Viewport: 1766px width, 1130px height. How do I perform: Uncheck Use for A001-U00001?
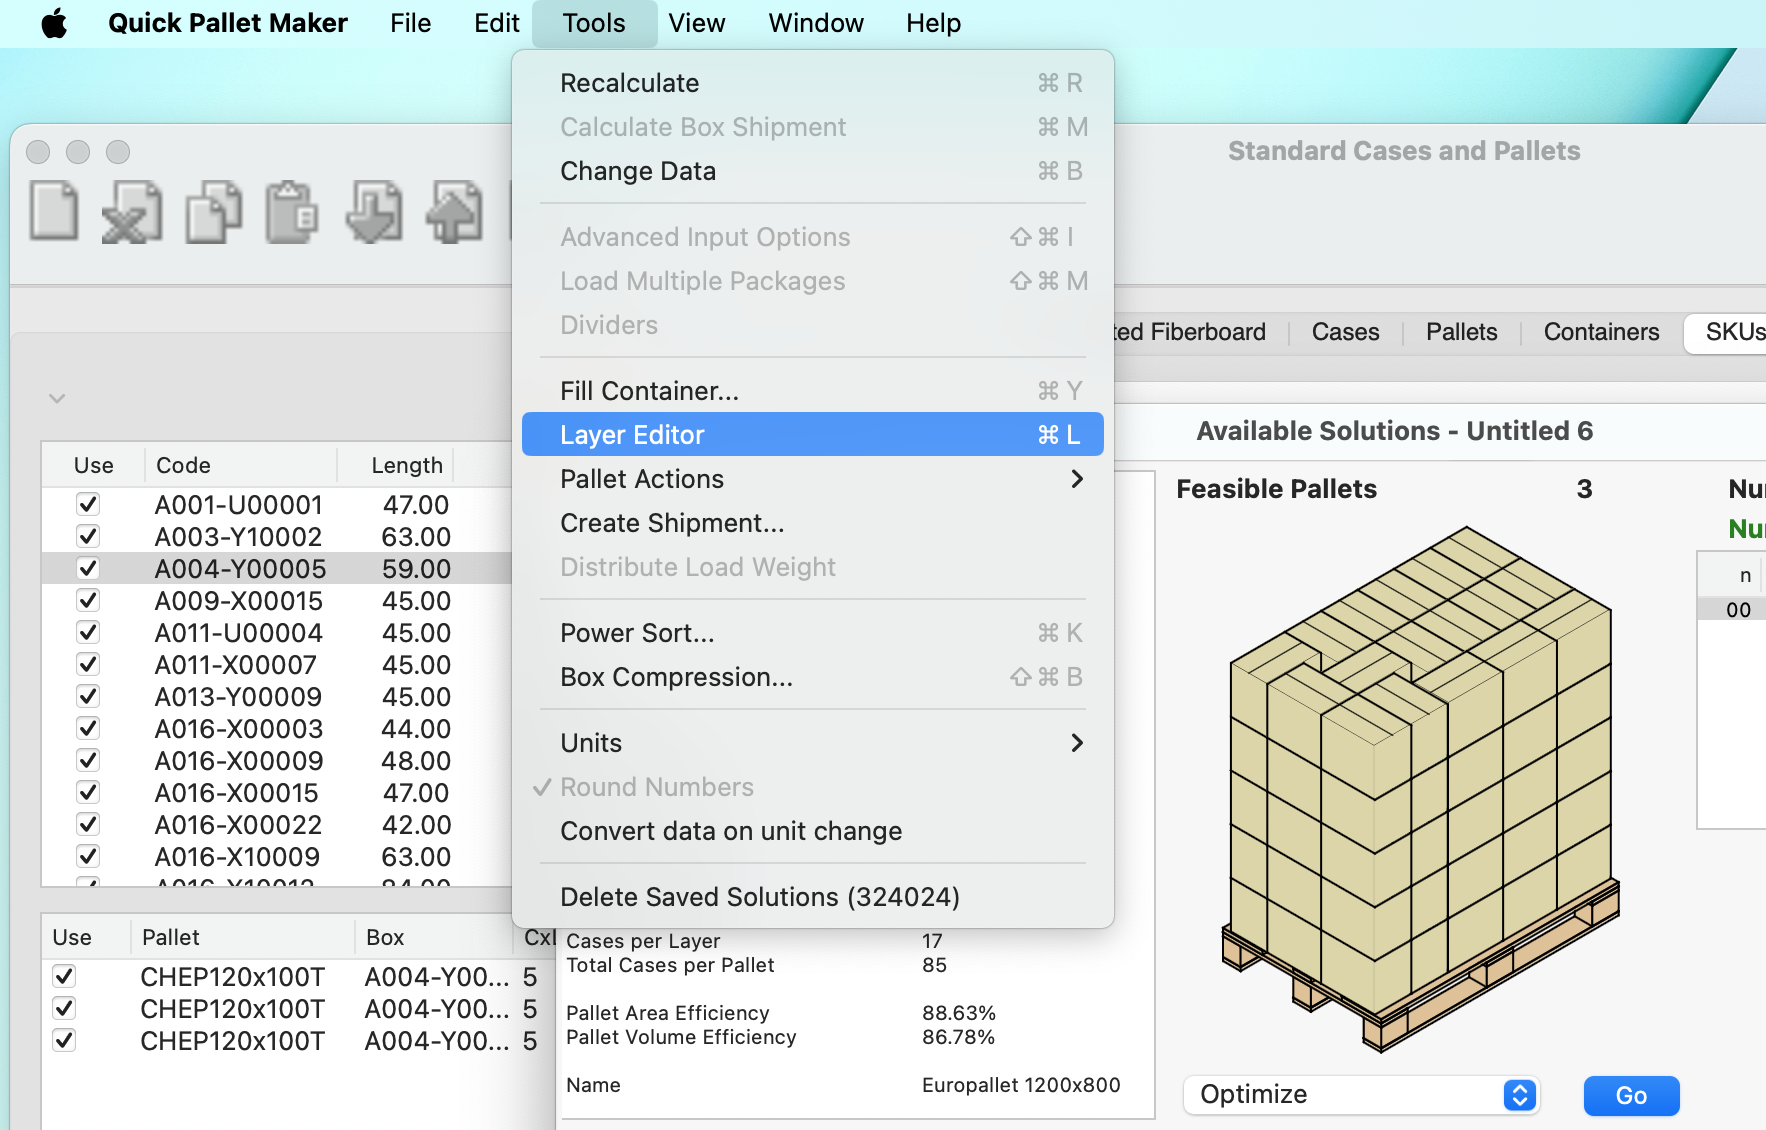click(88, 504)
